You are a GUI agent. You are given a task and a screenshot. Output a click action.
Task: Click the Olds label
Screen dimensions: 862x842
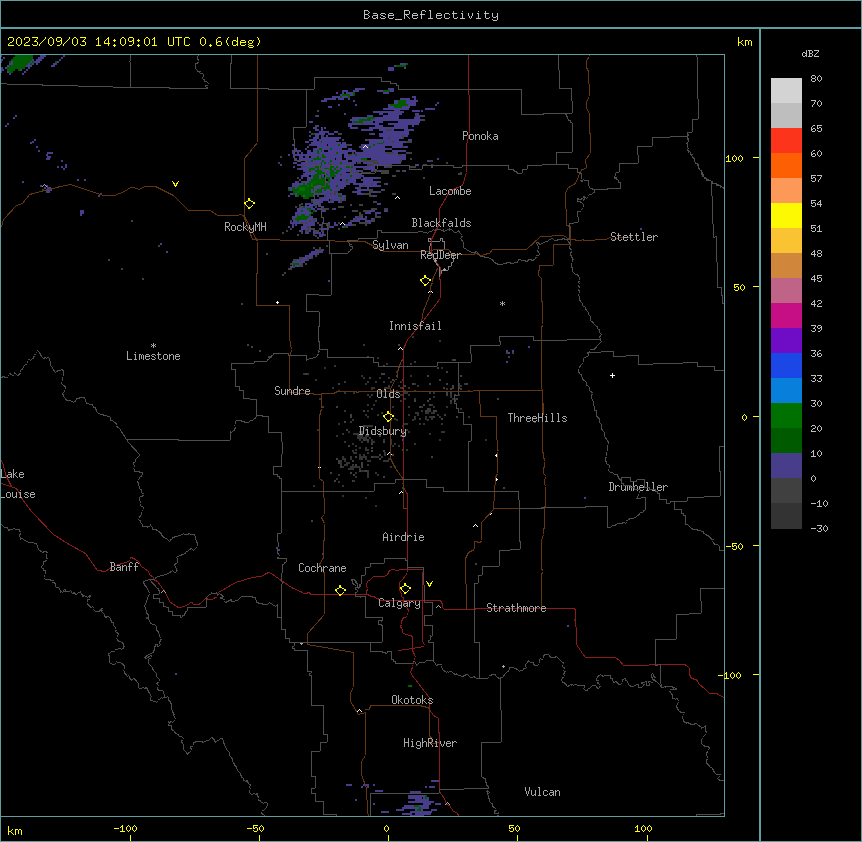coord(388,394)
